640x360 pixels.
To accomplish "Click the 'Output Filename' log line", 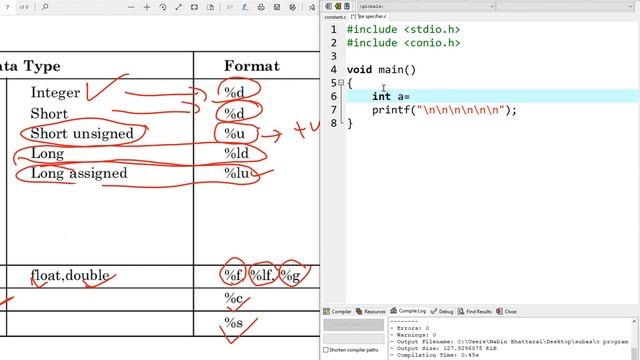I will [x=509, y=341].
